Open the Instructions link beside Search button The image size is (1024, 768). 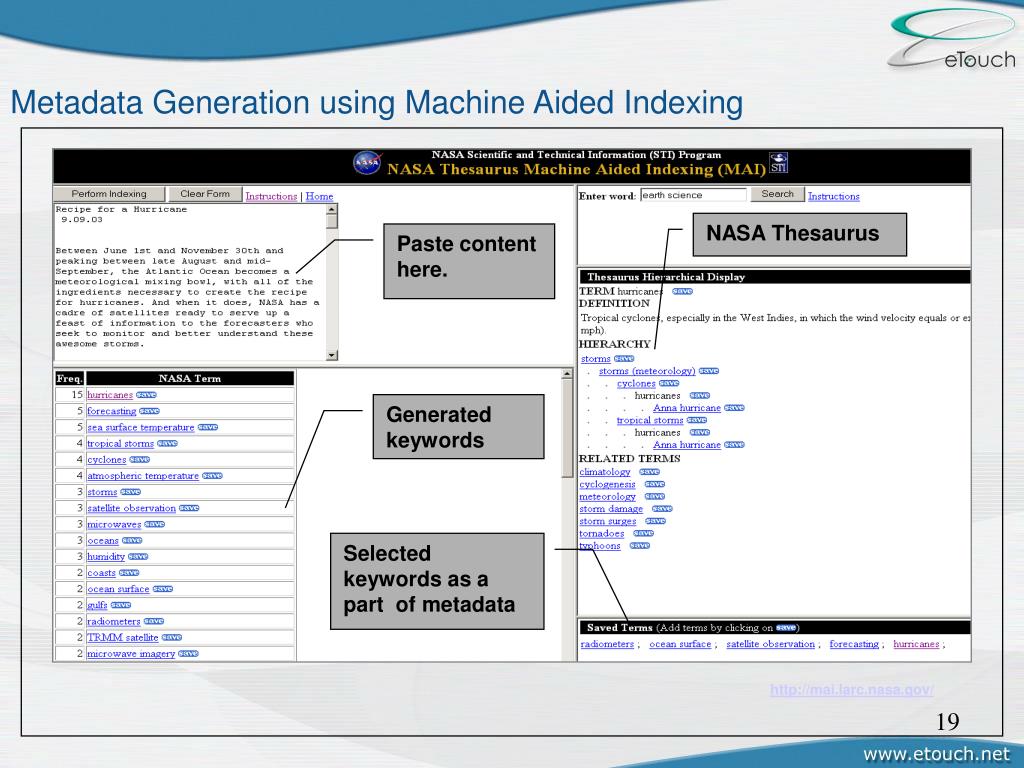[833, 196]
